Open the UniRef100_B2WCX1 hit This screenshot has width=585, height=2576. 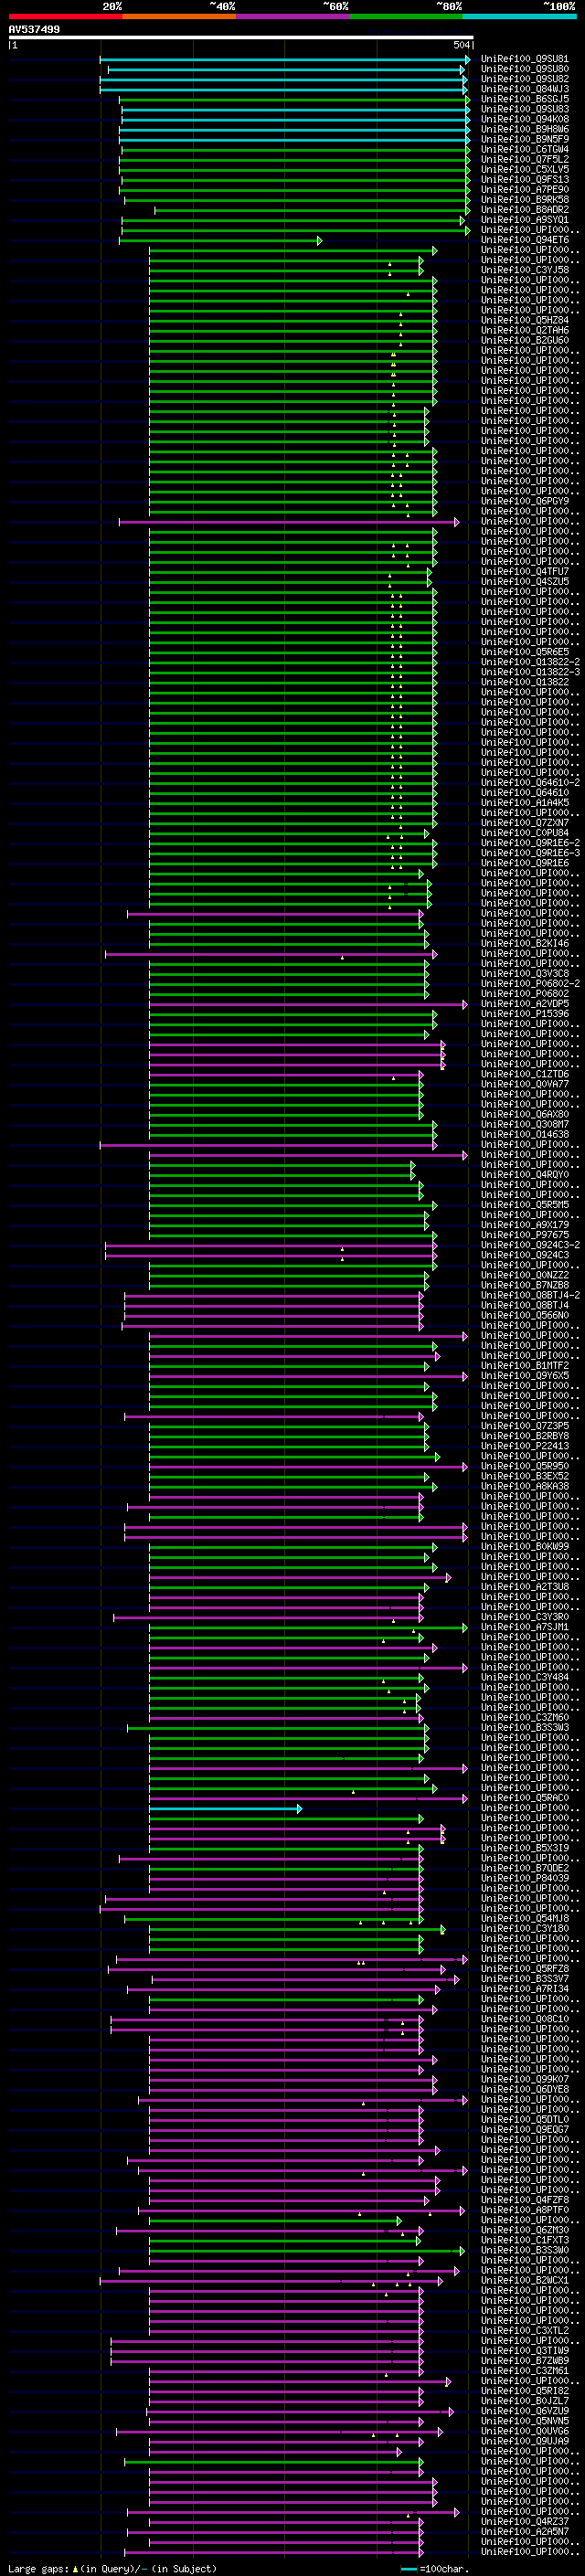525,2280
